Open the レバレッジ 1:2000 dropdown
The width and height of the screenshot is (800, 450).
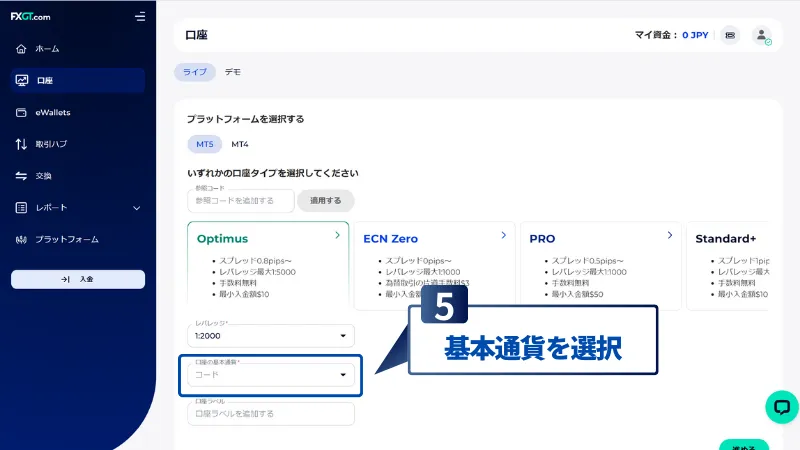pyautogui.click(x=271, y=336)
